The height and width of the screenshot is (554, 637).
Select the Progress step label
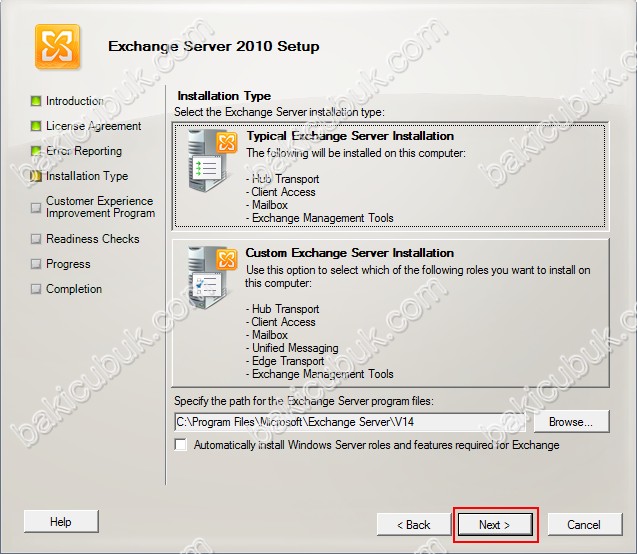68,264
